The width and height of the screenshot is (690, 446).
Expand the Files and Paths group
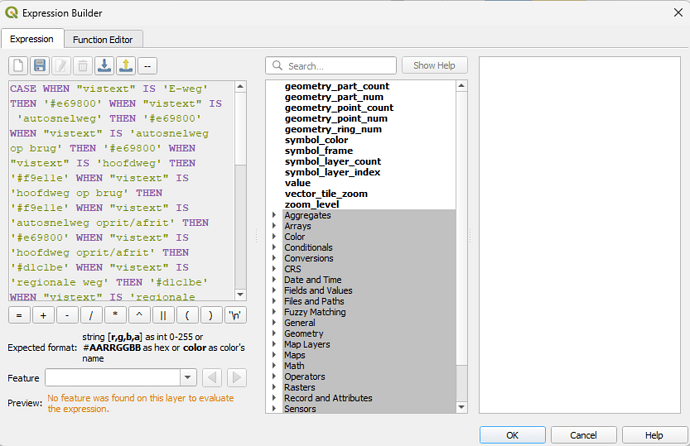(274, 301)
